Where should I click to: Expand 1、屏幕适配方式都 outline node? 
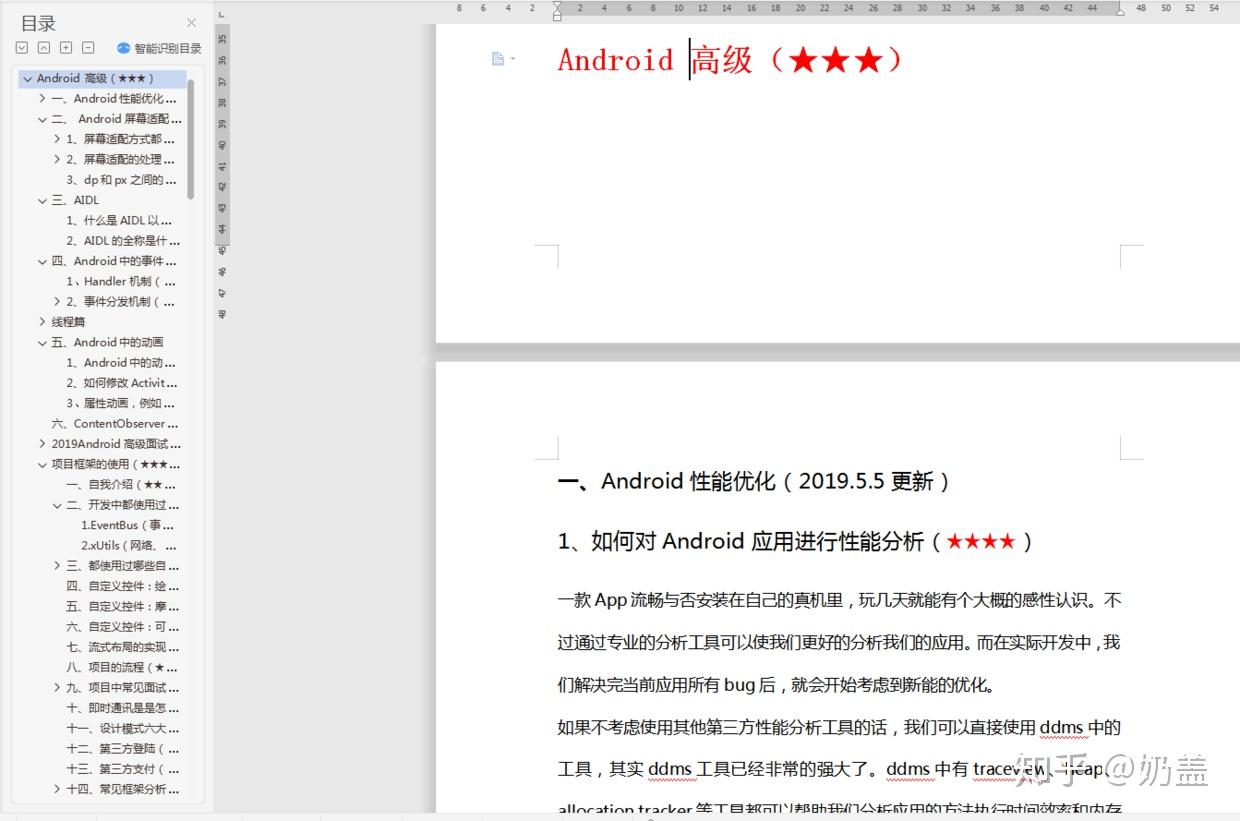(x=57, y=139)
